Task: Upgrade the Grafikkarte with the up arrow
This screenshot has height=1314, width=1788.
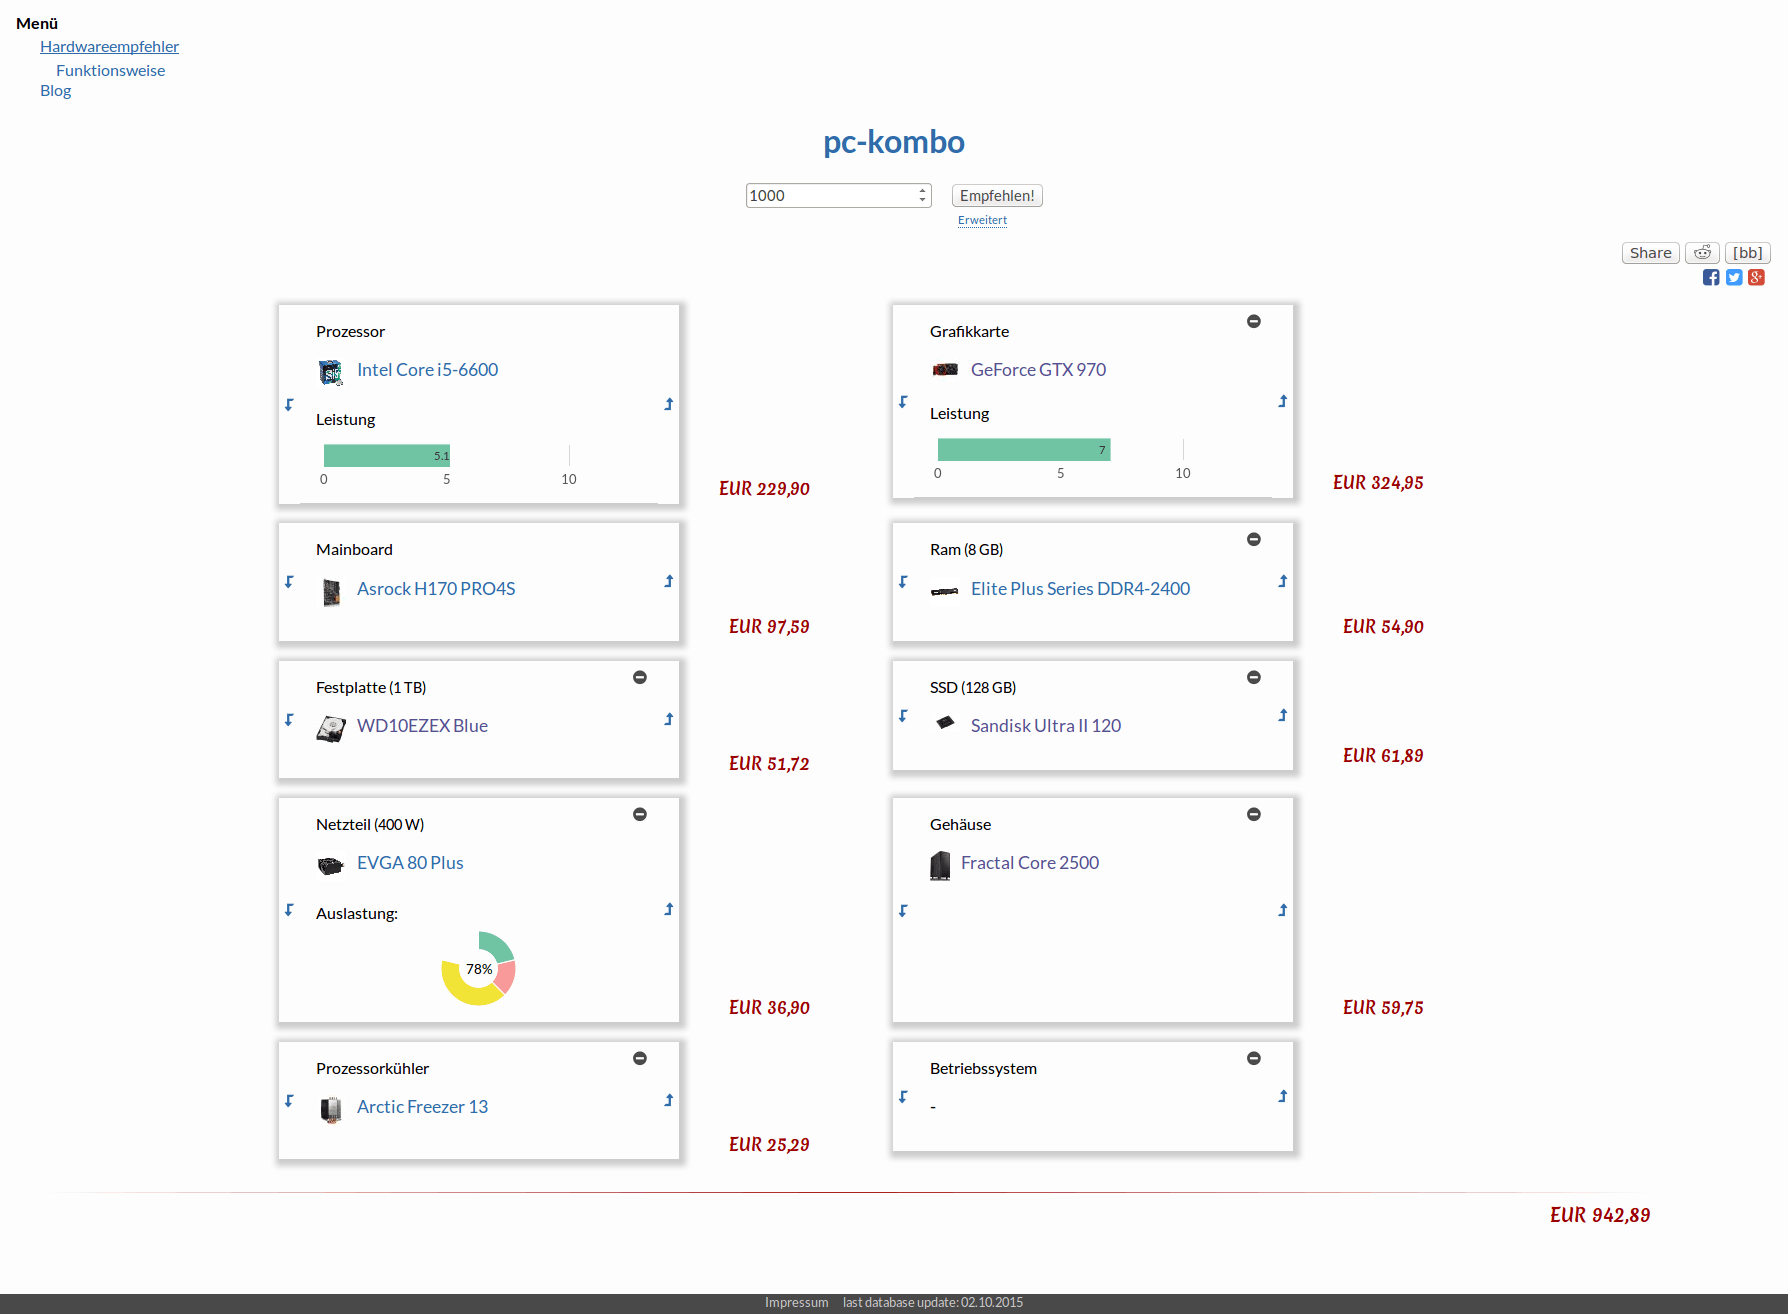Action: click(x=1283, y=401)
